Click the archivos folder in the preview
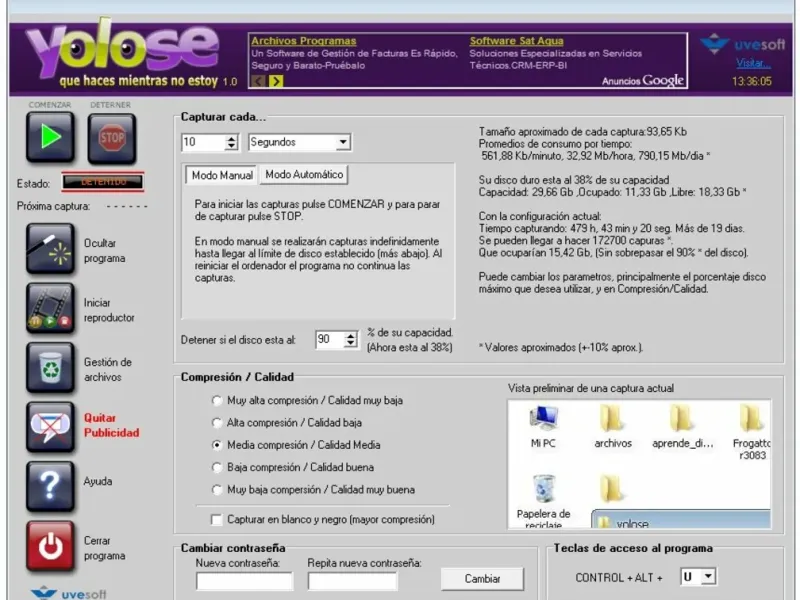Screen dimensions: 800x600 [613, 427]
